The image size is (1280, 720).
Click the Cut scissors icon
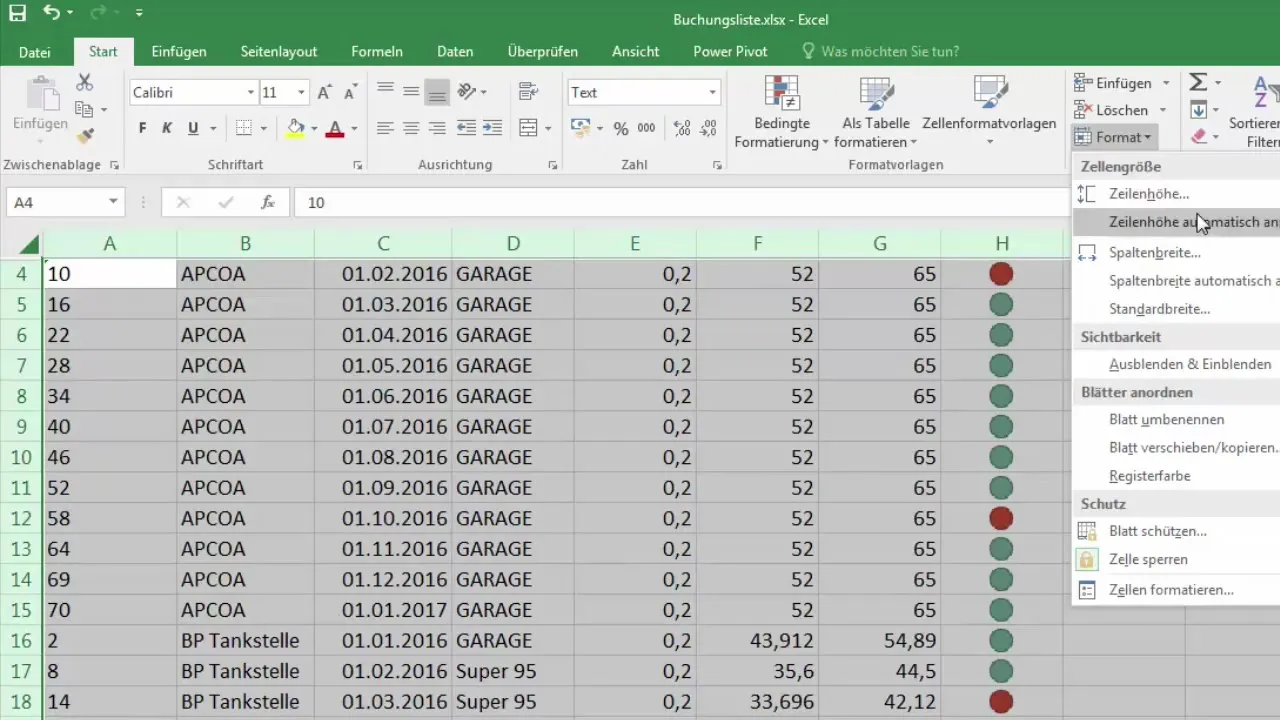[x=85, y=83]
